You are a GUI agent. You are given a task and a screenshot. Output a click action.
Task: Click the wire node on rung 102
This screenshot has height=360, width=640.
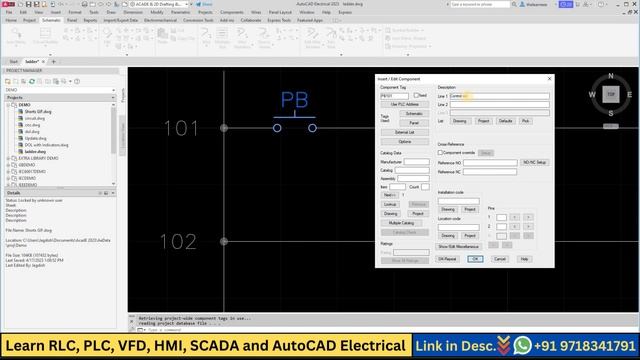[224, 241]
